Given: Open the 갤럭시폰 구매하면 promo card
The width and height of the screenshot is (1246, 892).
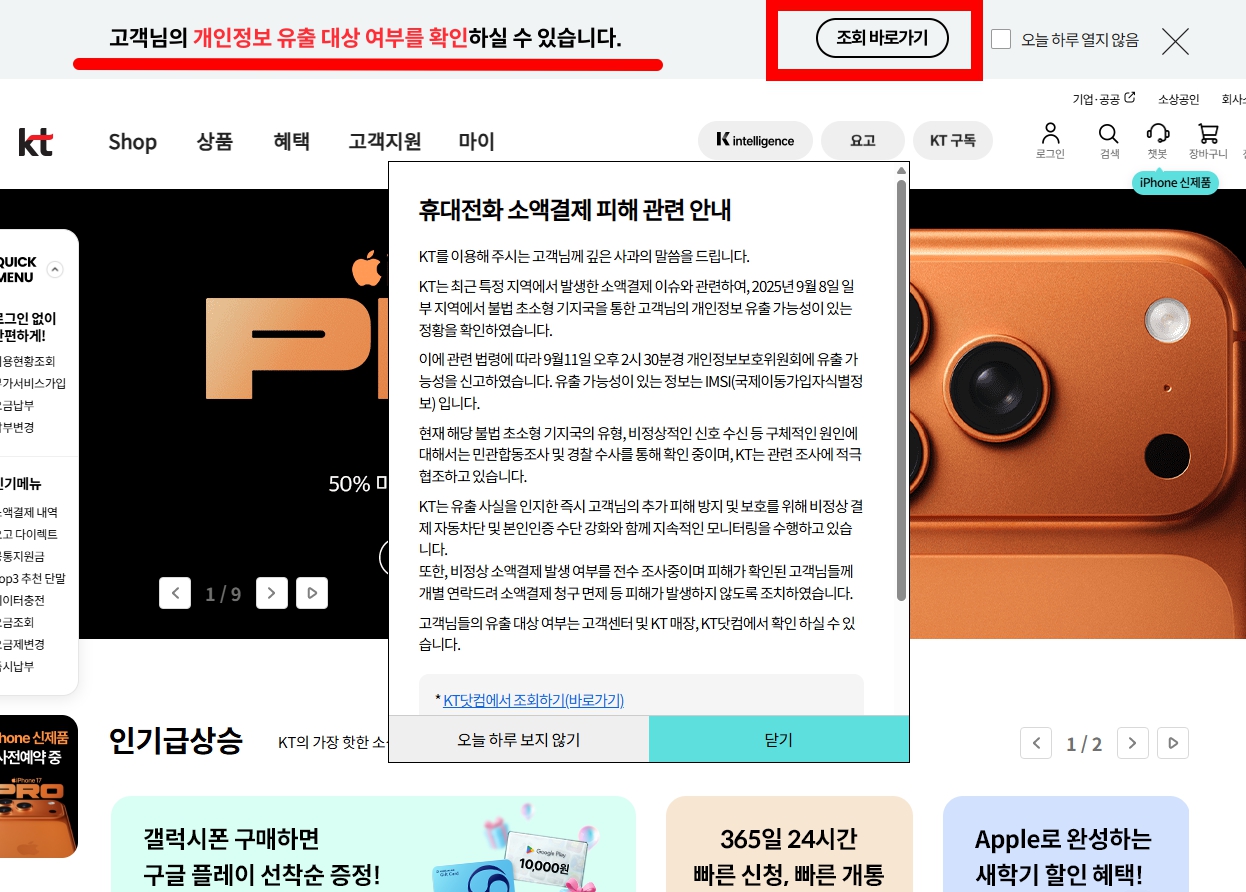Looking at the screenshot, I should click(373, 844).
